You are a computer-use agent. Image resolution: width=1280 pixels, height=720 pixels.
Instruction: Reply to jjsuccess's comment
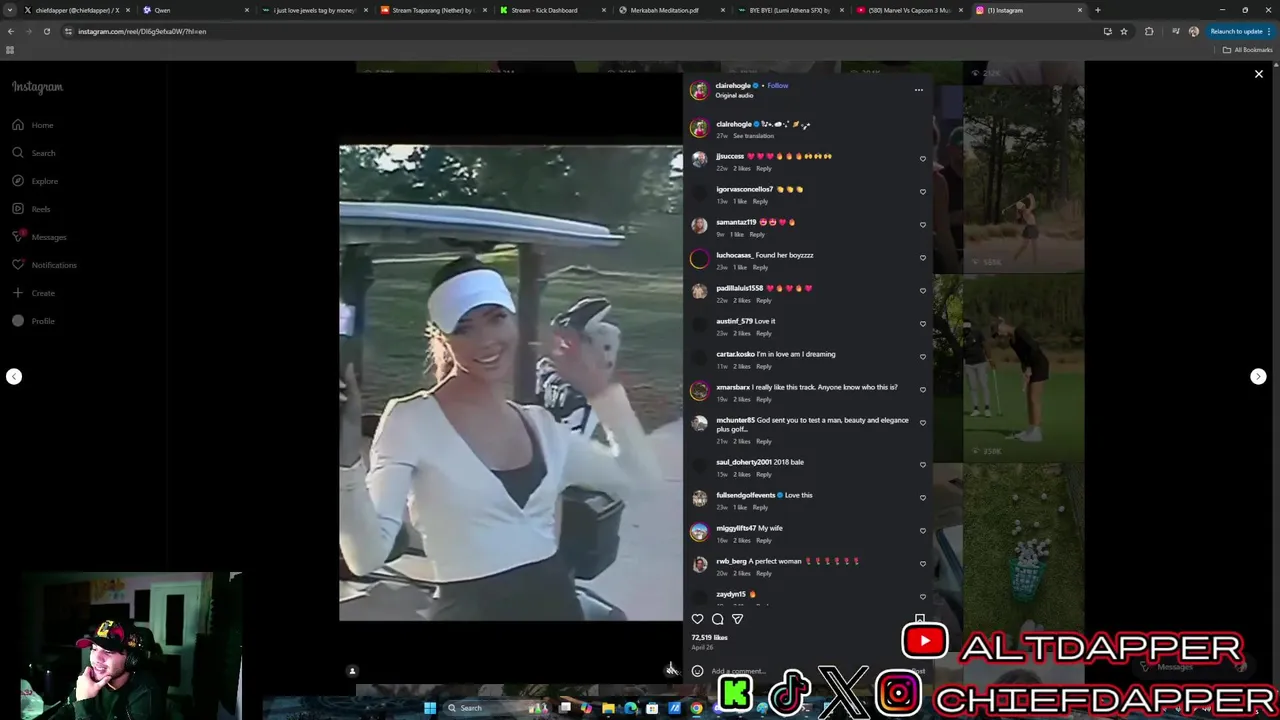click(x=763, y=168)
